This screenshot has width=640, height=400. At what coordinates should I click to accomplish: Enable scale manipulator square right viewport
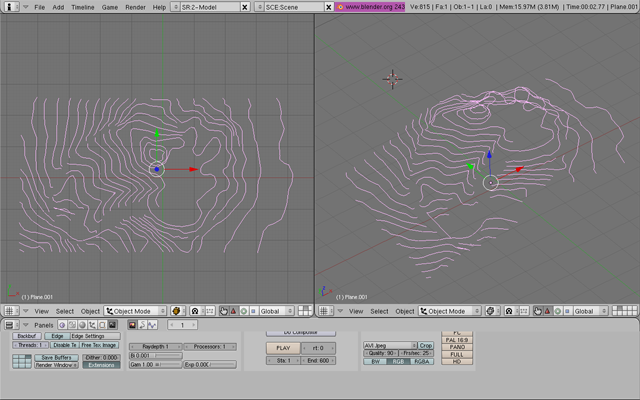pyautogui.click(x=567, y=311)
